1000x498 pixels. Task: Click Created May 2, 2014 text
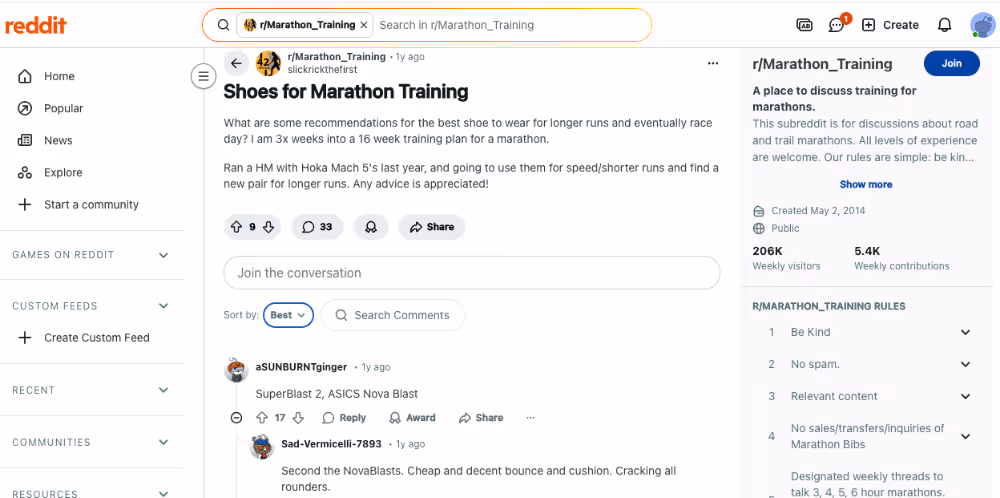(818, 210)
